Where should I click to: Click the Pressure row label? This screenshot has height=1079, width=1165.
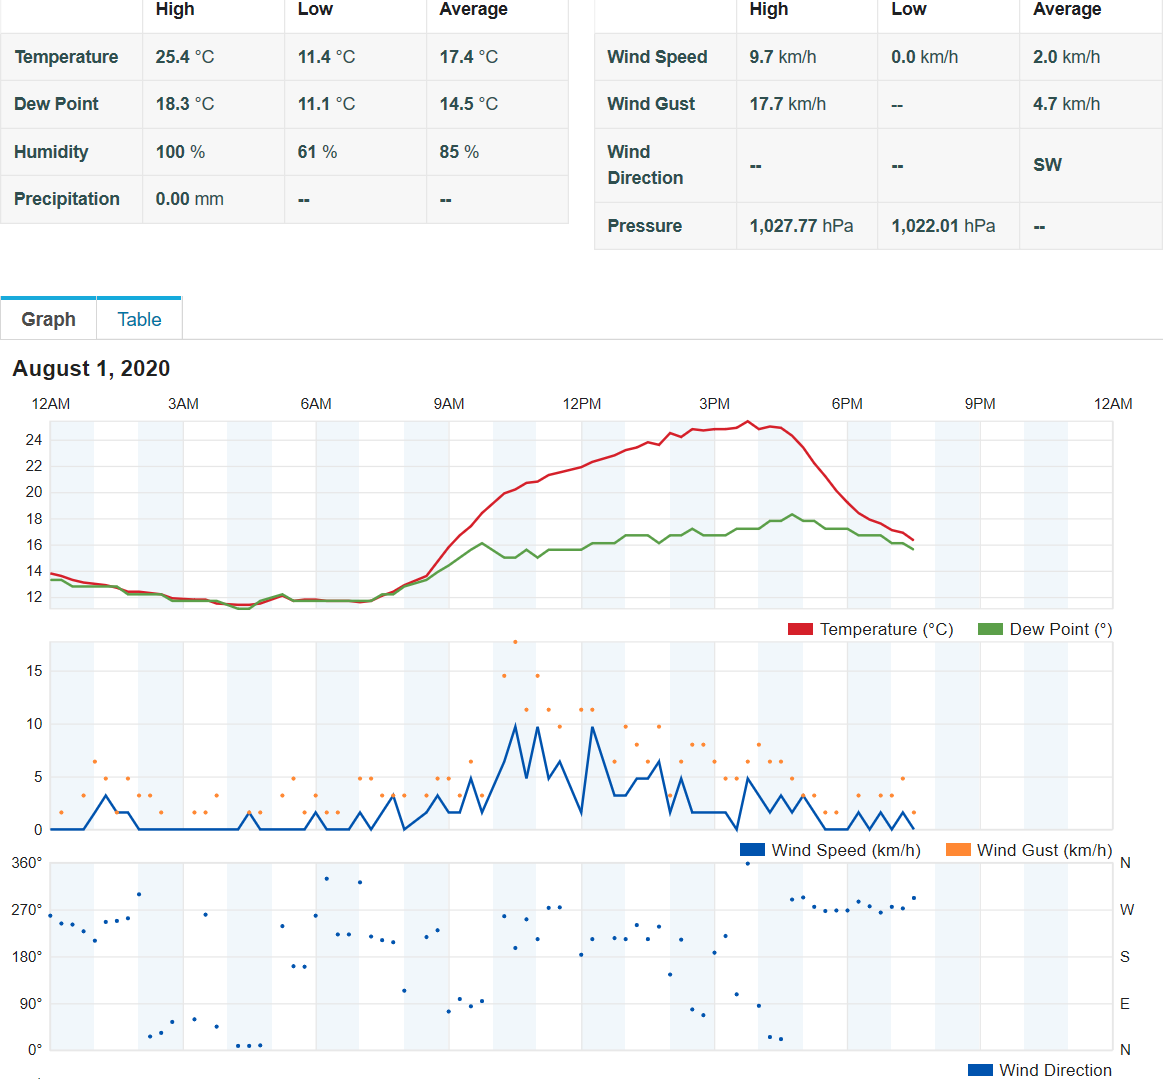point(645,226)
